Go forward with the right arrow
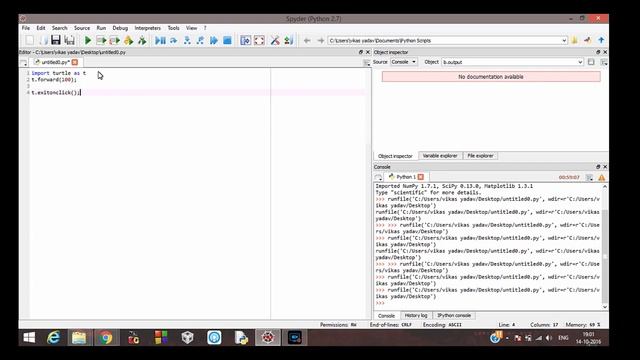Viewport: 640px width, 360px height. 320,40
